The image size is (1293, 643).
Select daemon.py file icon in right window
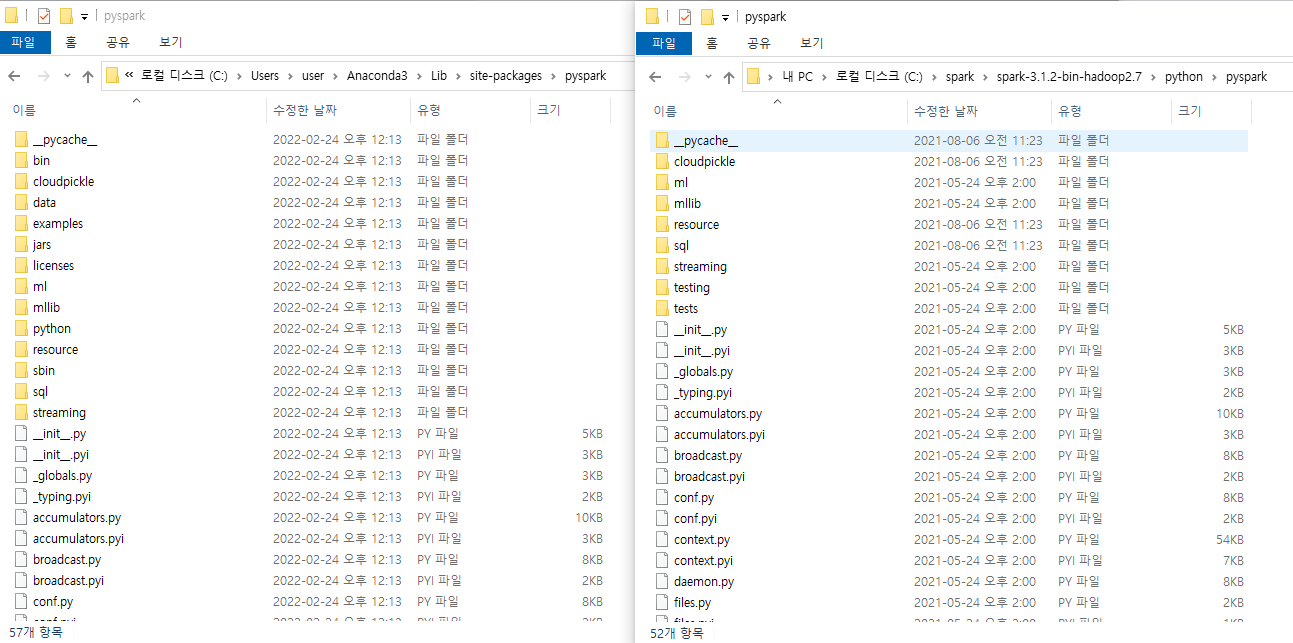[x=663, y=581]
